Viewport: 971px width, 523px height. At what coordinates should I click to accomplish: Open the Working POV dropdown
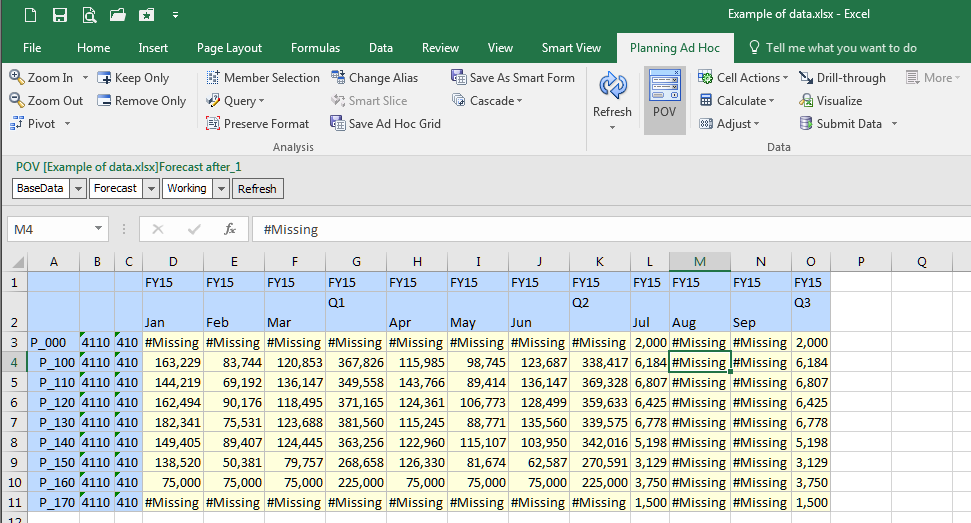pos(222,188)
